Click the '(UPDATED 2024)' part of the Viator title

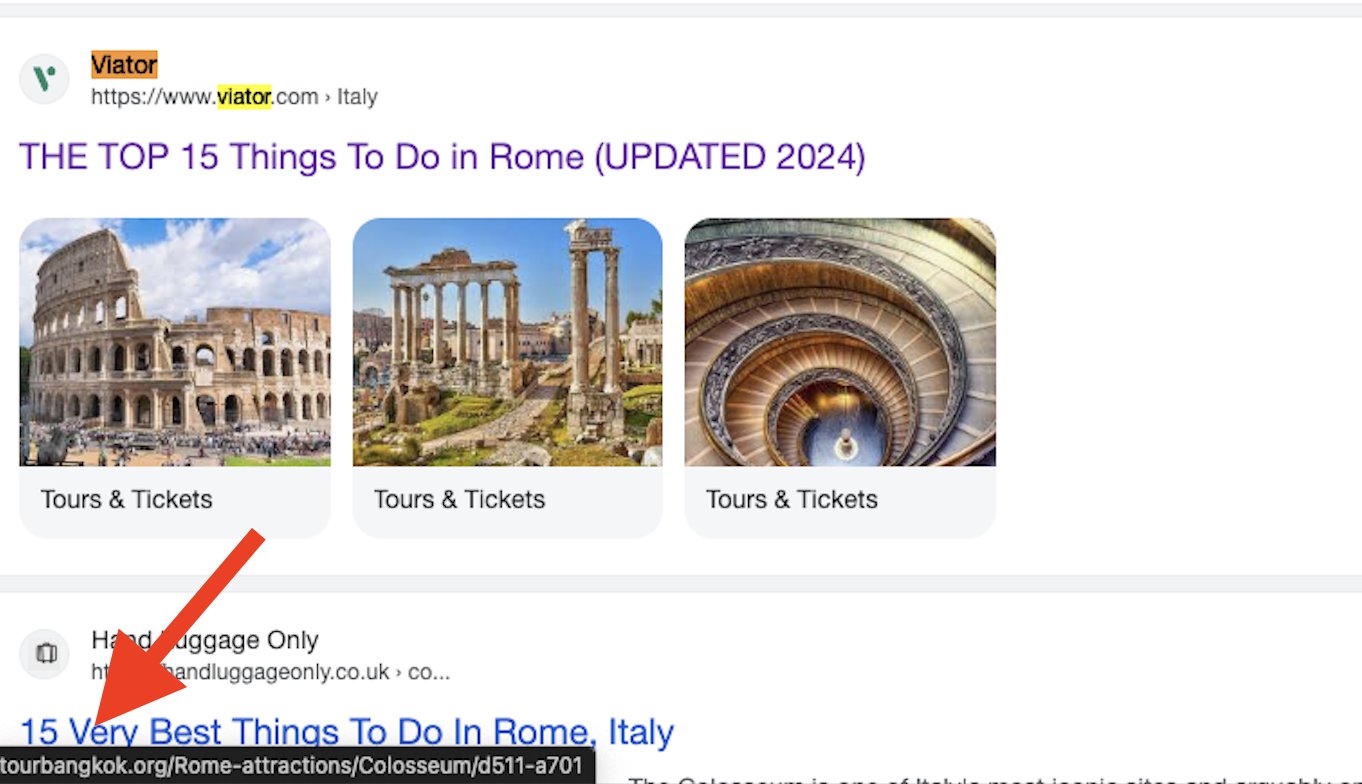729,157
